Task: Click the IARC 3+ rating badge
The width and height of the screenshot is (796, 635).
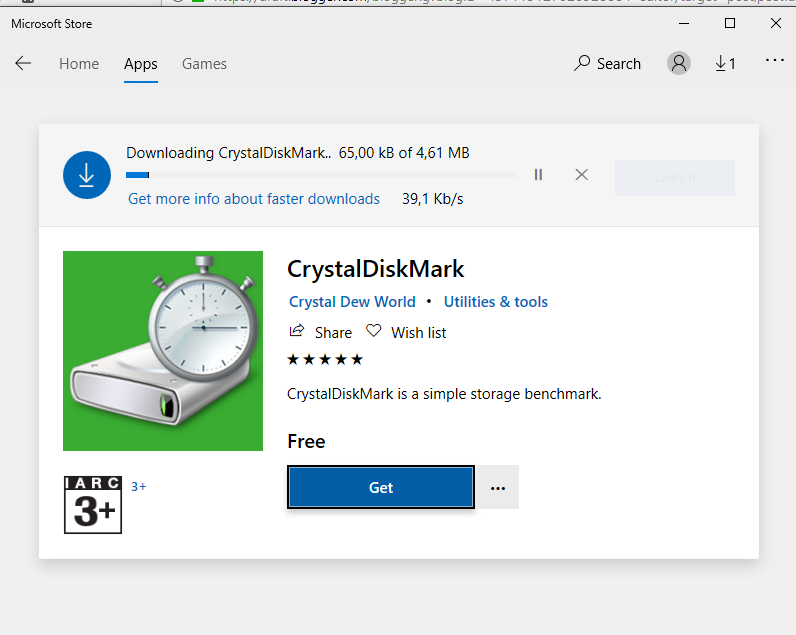Action: tap(93, 505)
